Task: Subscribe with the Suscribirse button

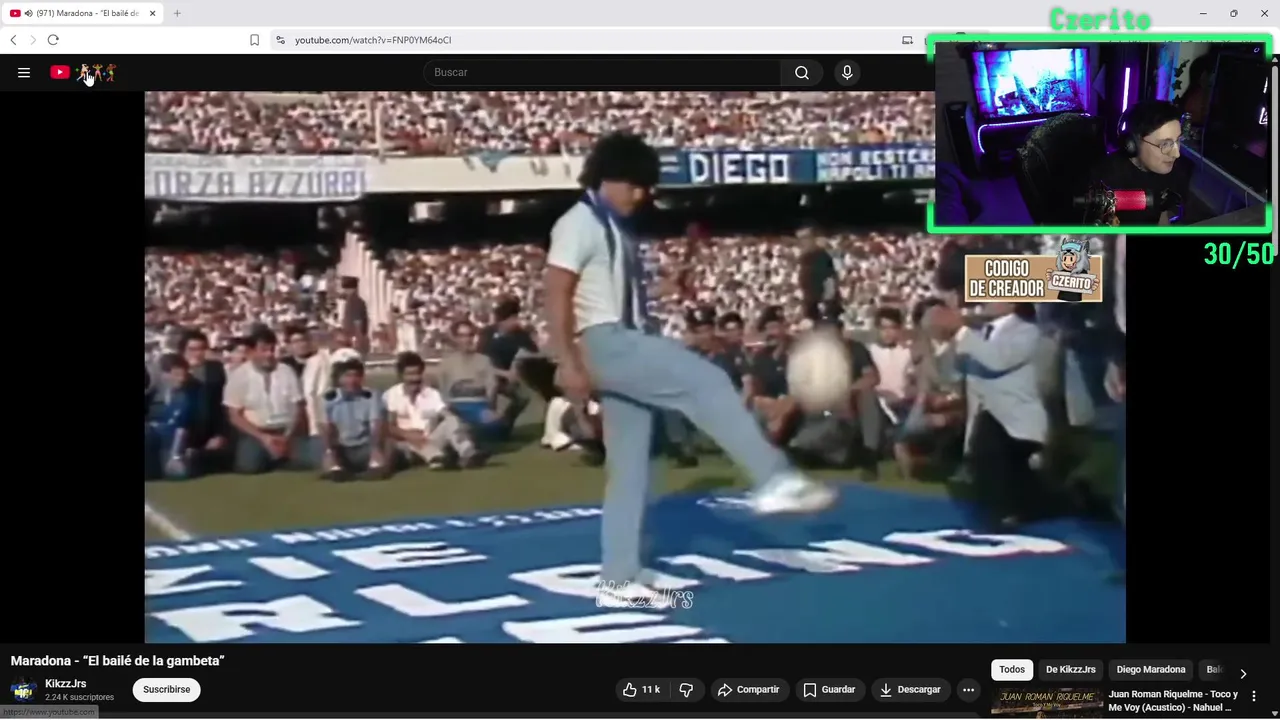Action: pyautogui.click(x=167, y=690)
